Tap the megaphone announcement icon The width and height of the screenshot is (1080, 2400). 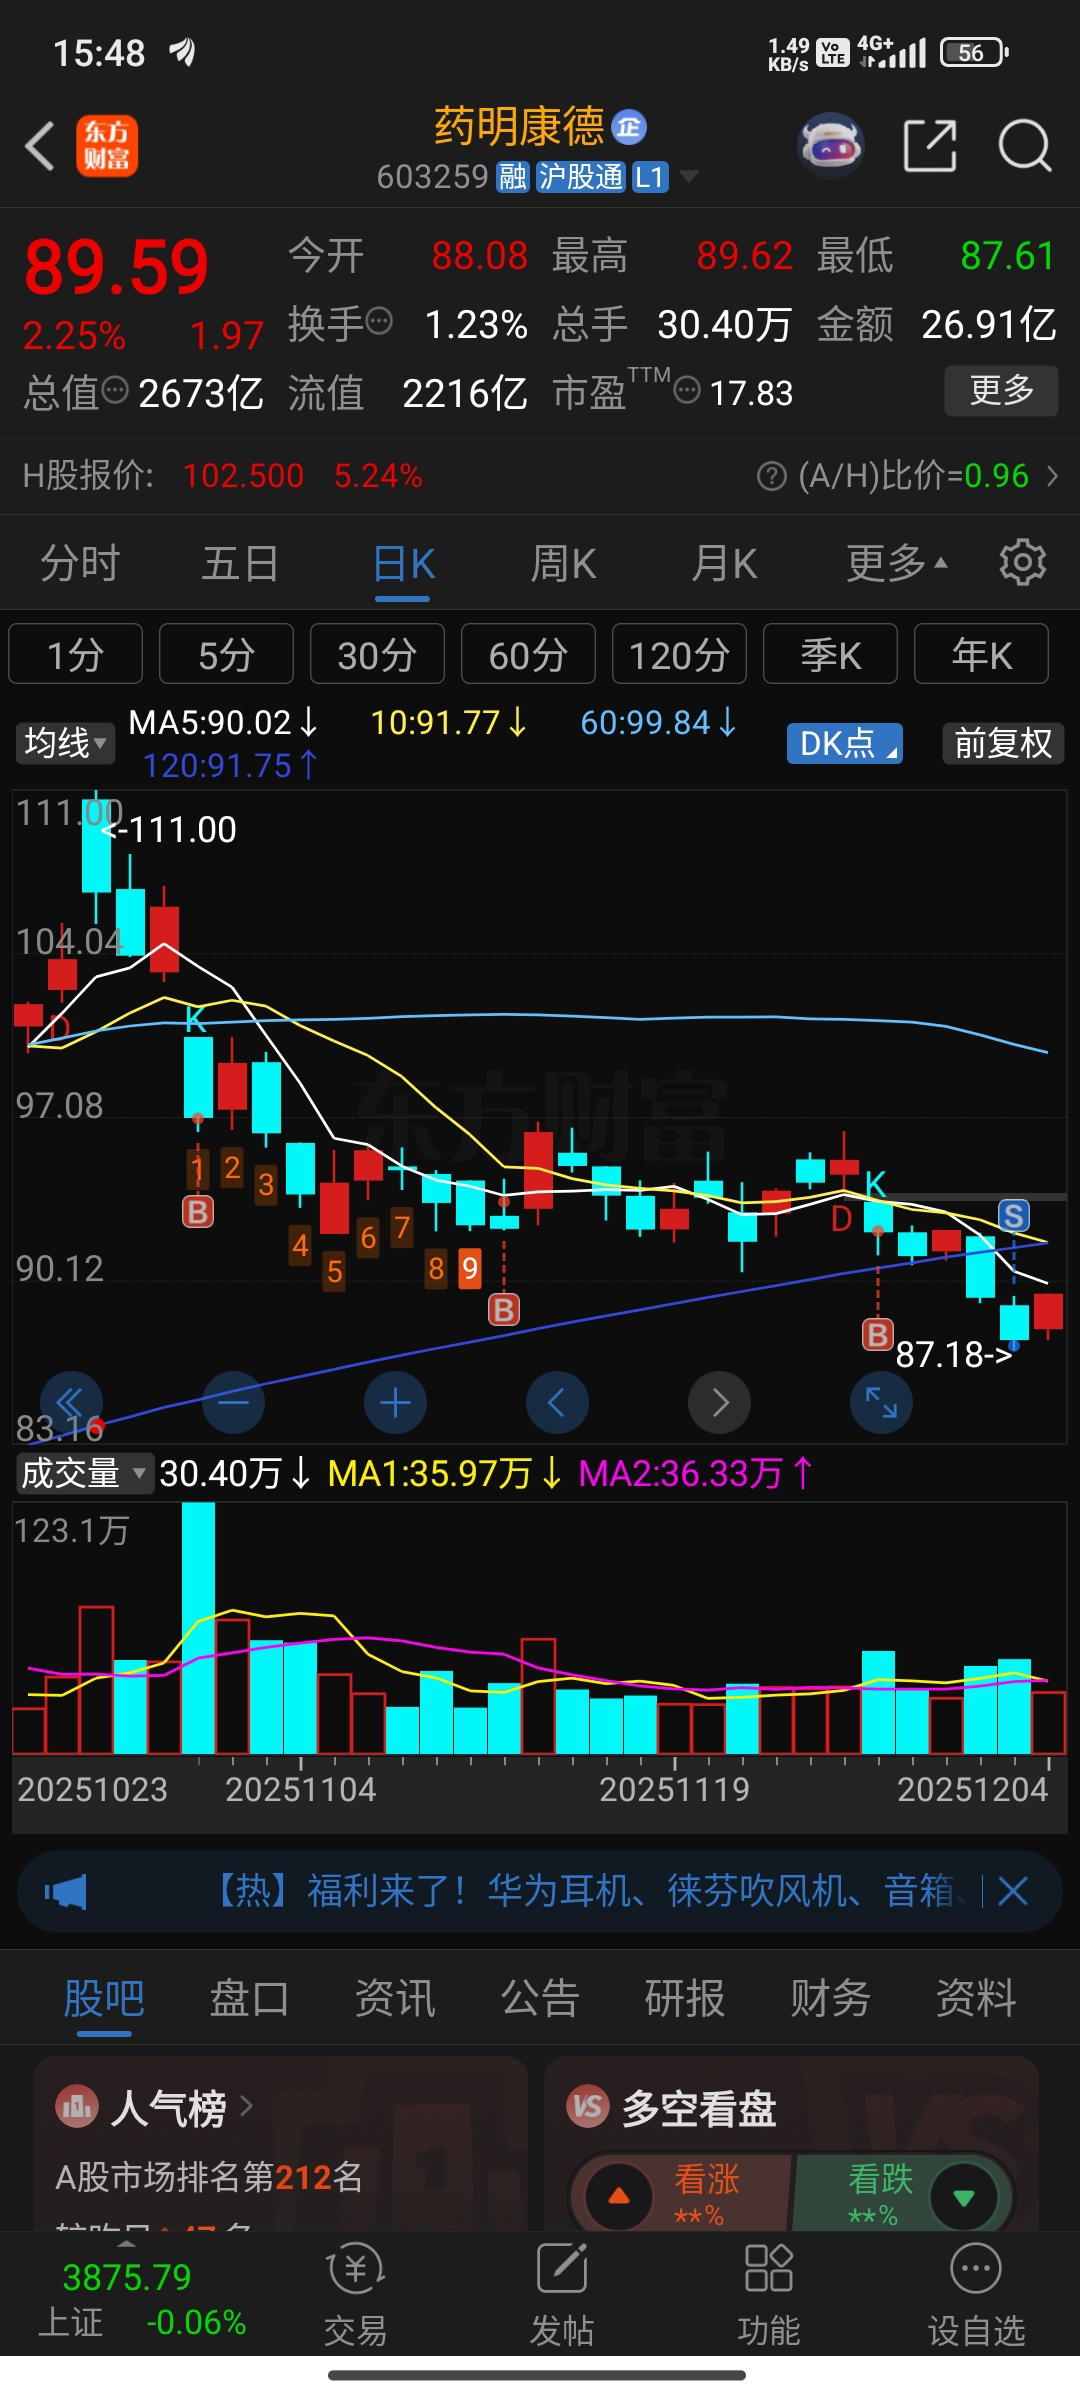coord(66,1891)
